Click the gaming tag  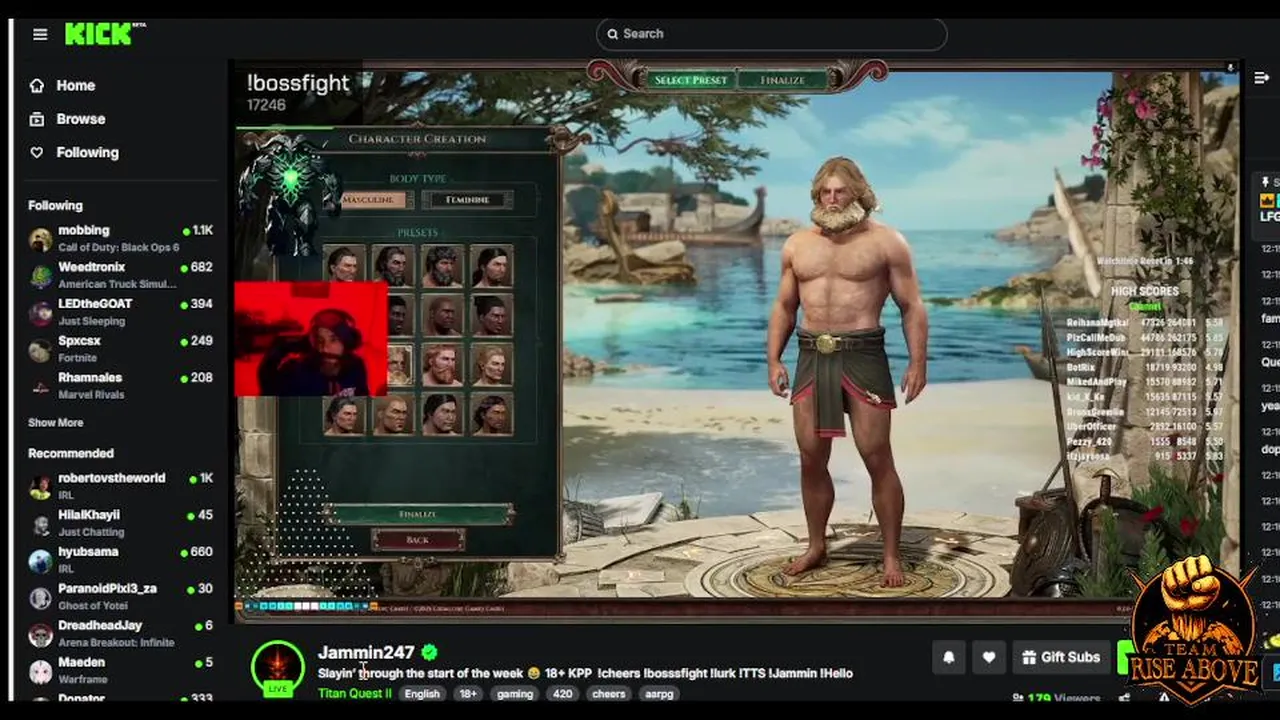[515, 694]
